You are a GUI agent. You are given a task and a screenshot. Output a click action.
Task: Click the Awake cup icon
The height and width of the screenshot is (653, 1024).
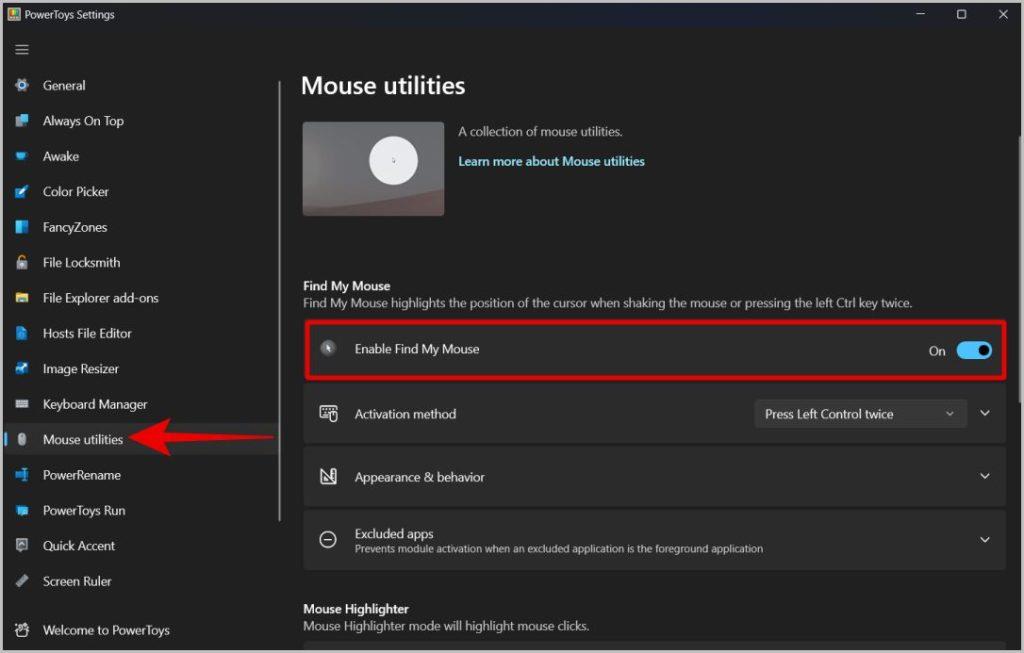click(22, 156)
